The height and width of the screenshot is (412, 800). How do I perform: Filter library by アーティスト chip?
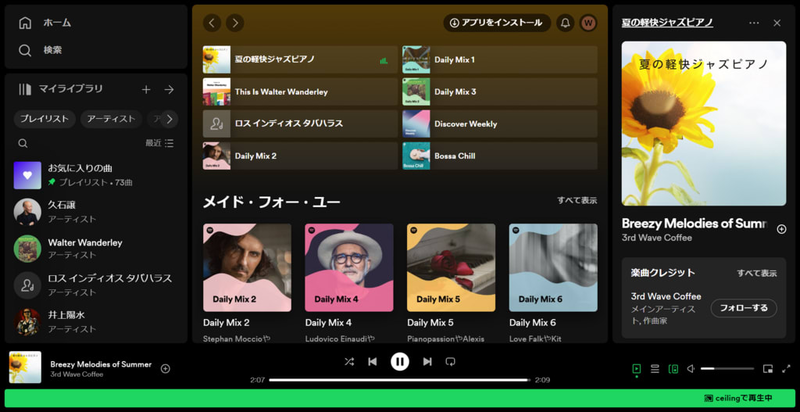[111, 119]
